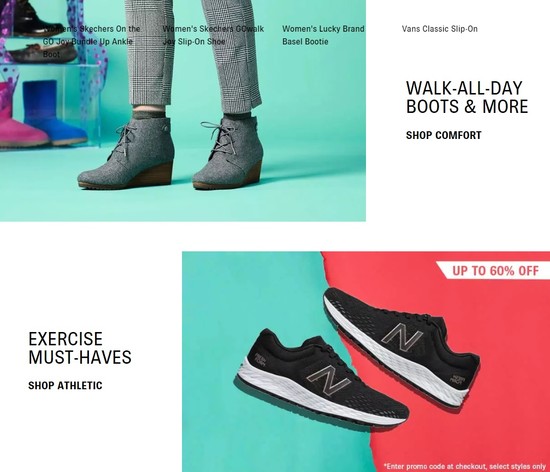Click the promo code disclaimer text
This screenshot has width=550, height=472.
465,466
